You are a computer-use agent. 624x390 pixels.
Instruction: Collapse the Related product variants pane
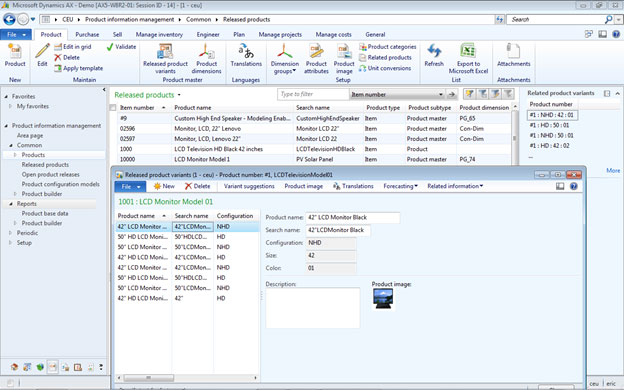point(618,94)
